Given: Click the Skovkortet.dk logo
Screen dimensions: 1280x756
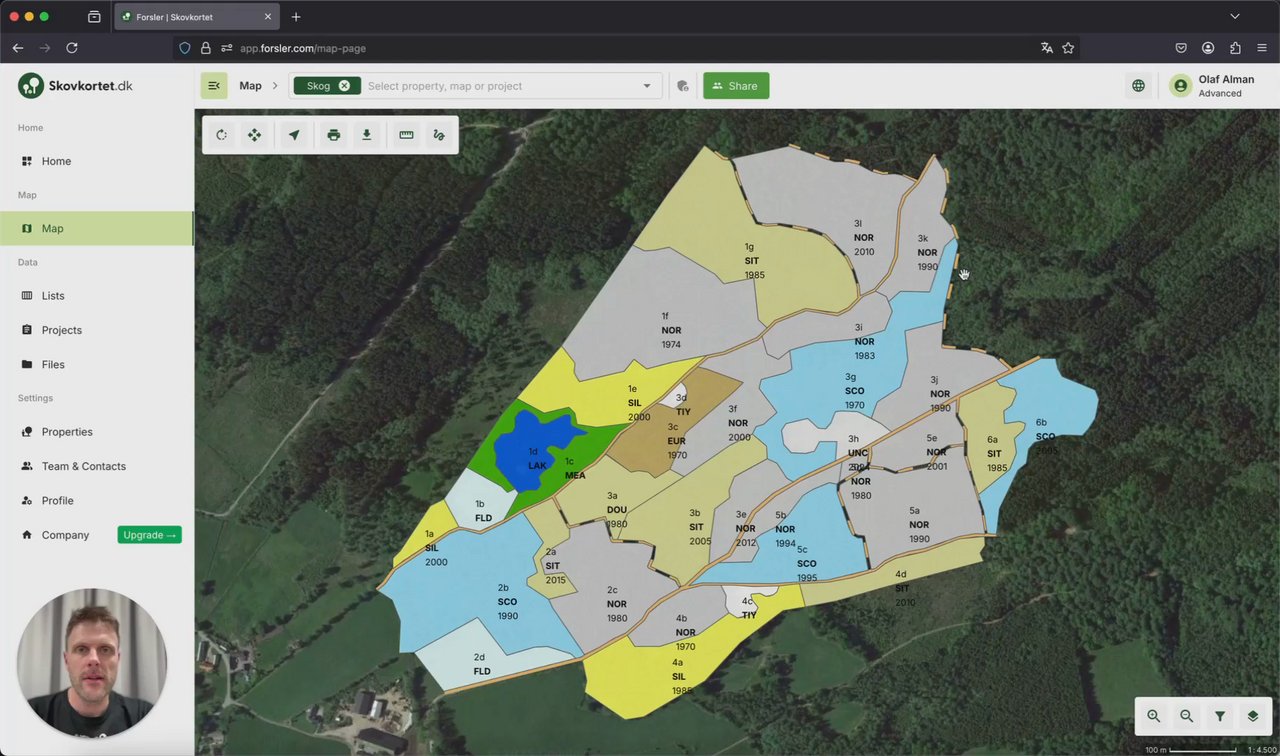Looking at the screenshot, I should click(x=75, y=86).
